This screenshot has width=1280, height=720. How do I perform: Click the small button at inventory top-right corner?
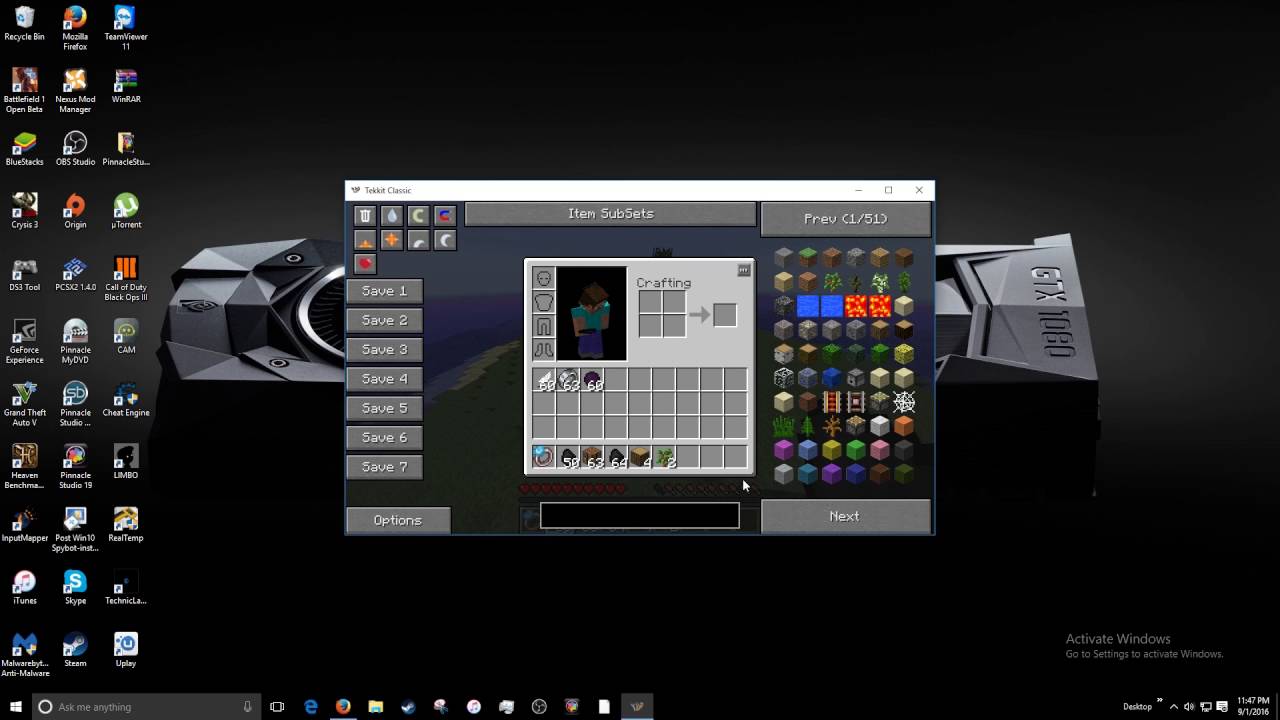point(743,270)
